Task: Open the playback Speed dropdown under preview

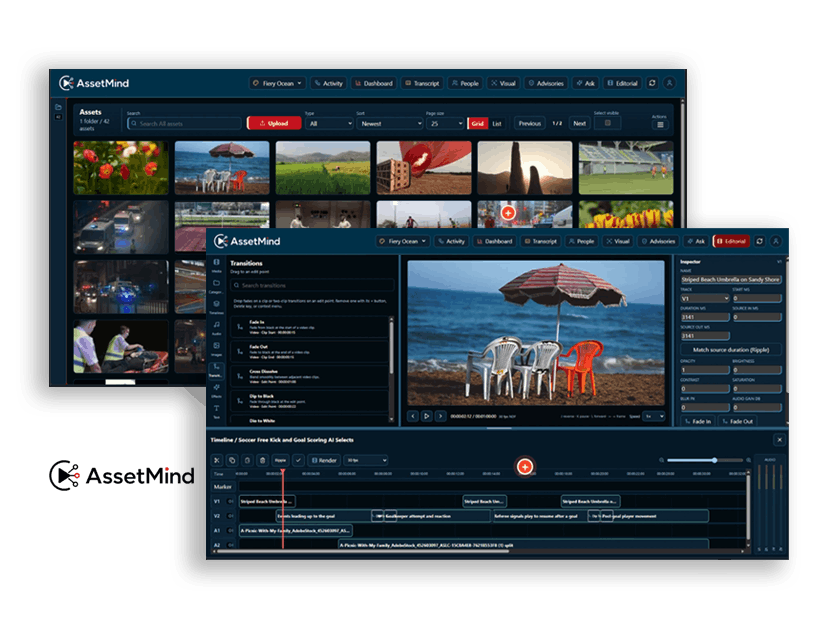Action: [x=655, y=416]
